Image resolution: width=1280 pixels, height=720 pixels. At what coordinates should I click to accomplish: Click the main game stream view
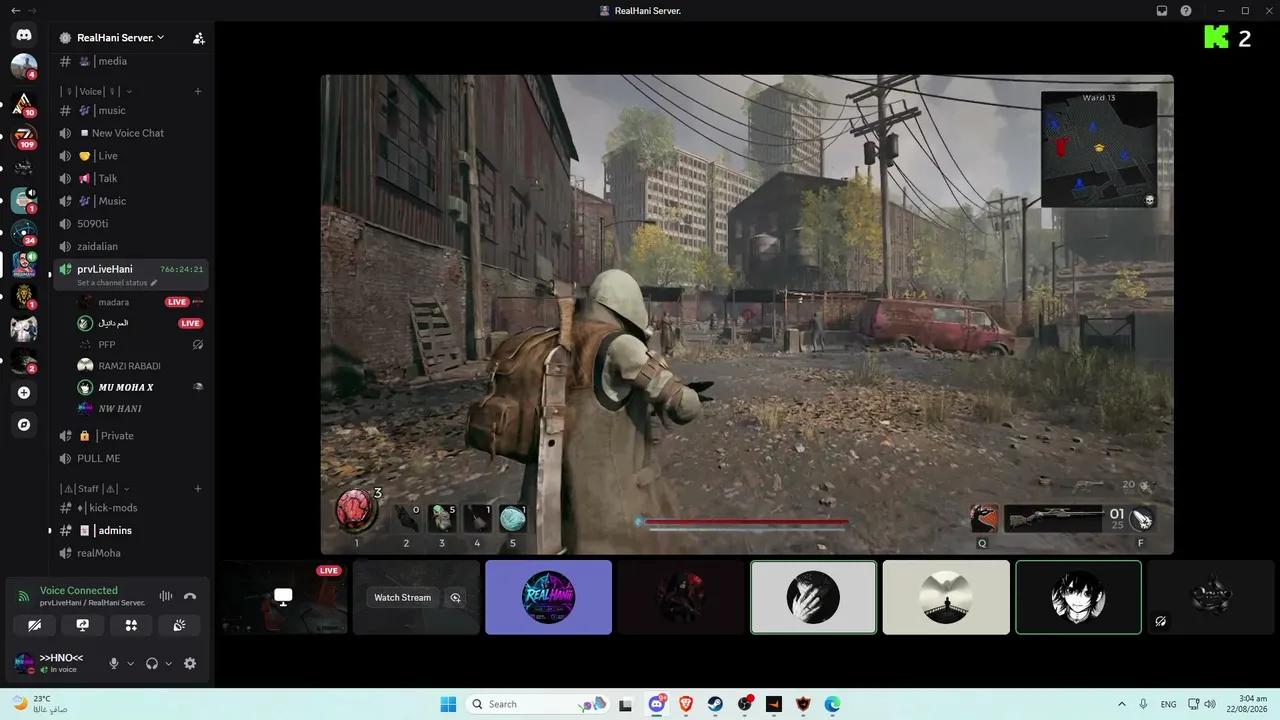tap(747, 314)
